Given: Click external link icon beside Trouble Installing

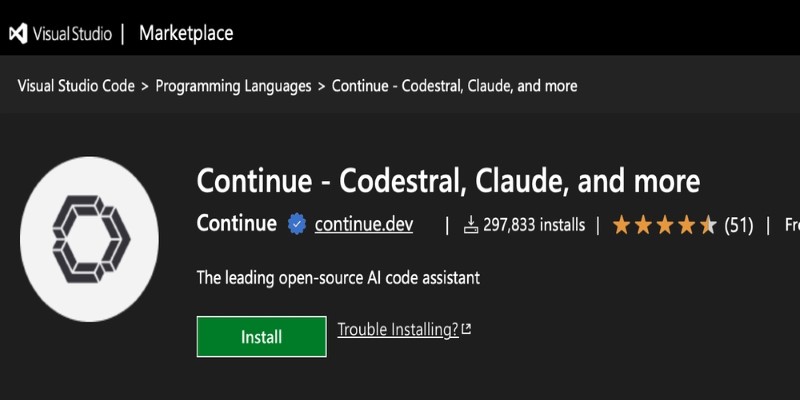Looking at the screenshot, I should pyautogui.click(x=466, y=329).
